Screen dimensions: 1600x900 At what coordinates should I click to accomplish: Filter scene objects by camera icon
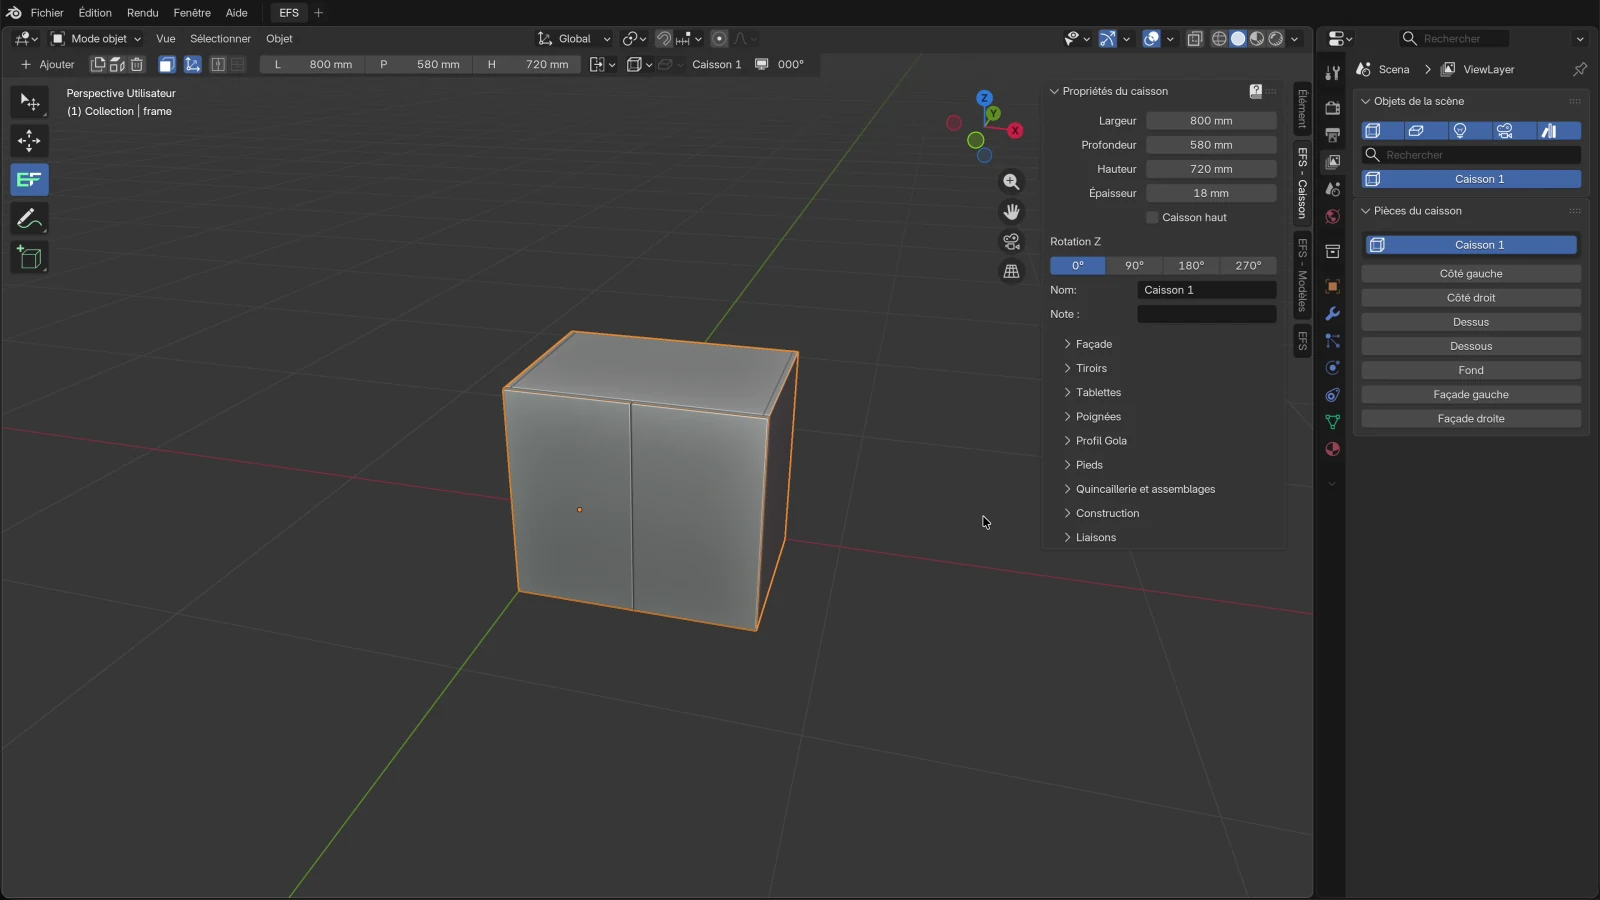tap(1505, 131)
